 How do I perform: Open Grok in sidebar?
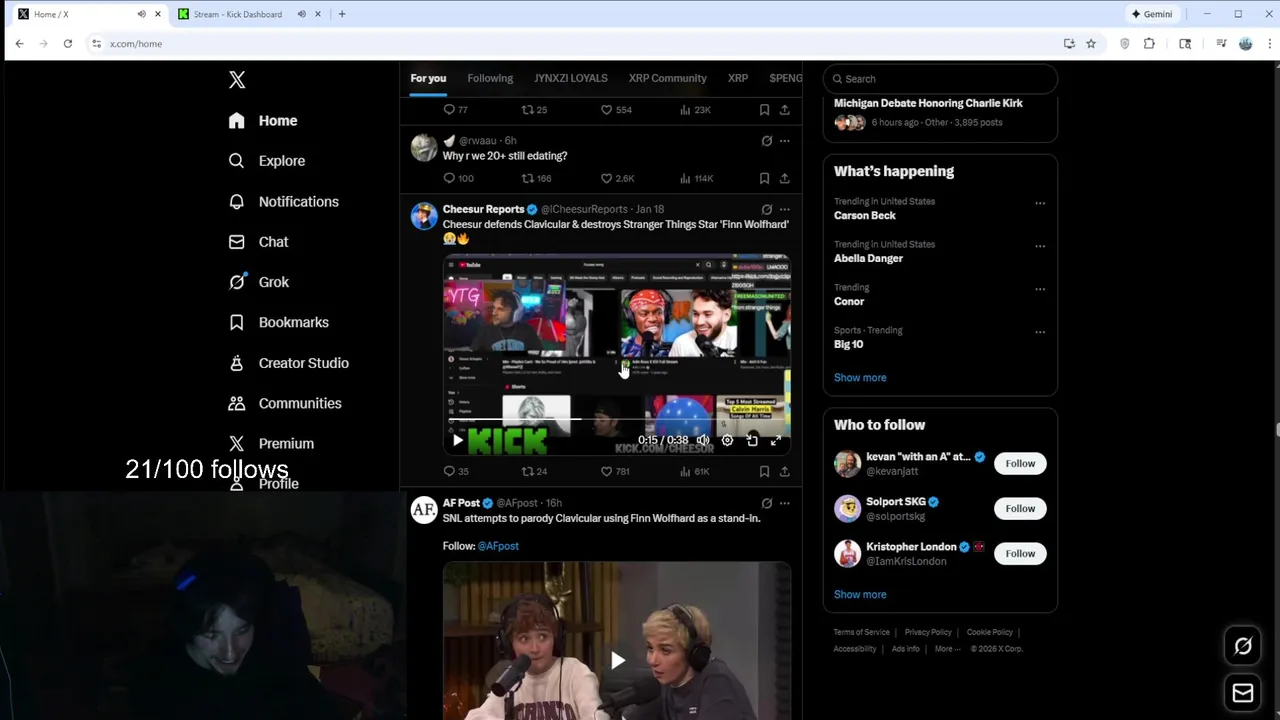click(x=258, y=282)
